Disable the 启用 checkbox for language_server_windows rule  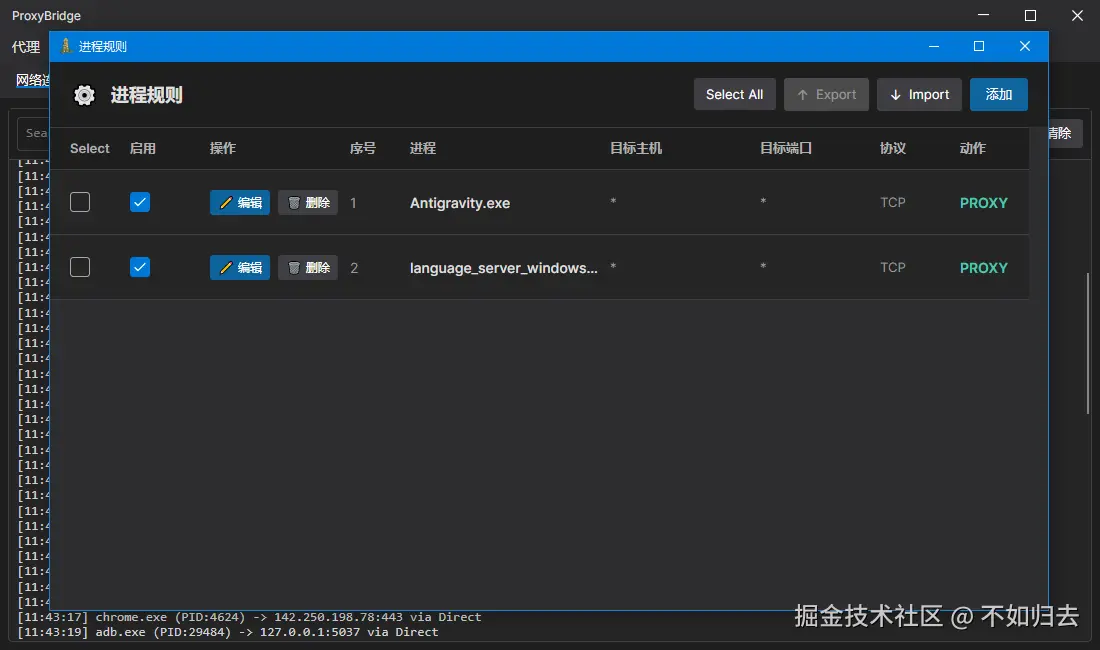coord(140,267)
